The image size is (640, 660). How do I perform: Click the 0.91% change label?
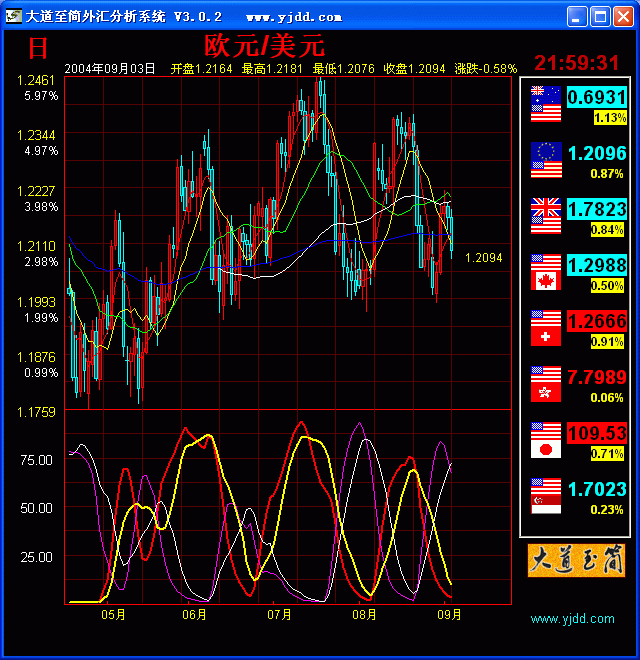(607, 341)
